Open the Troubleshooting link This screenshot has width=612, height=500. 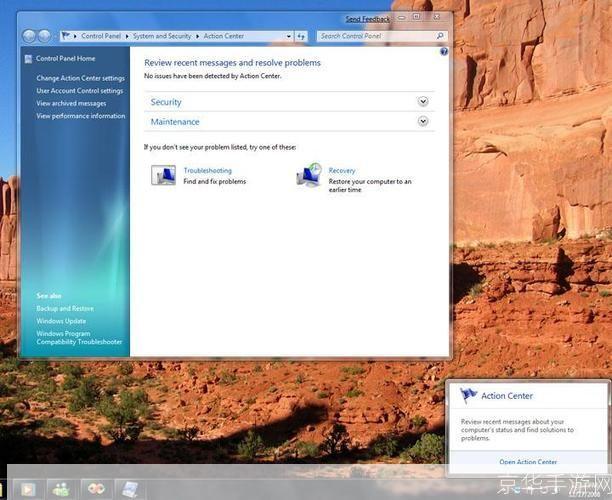point(208,171)
